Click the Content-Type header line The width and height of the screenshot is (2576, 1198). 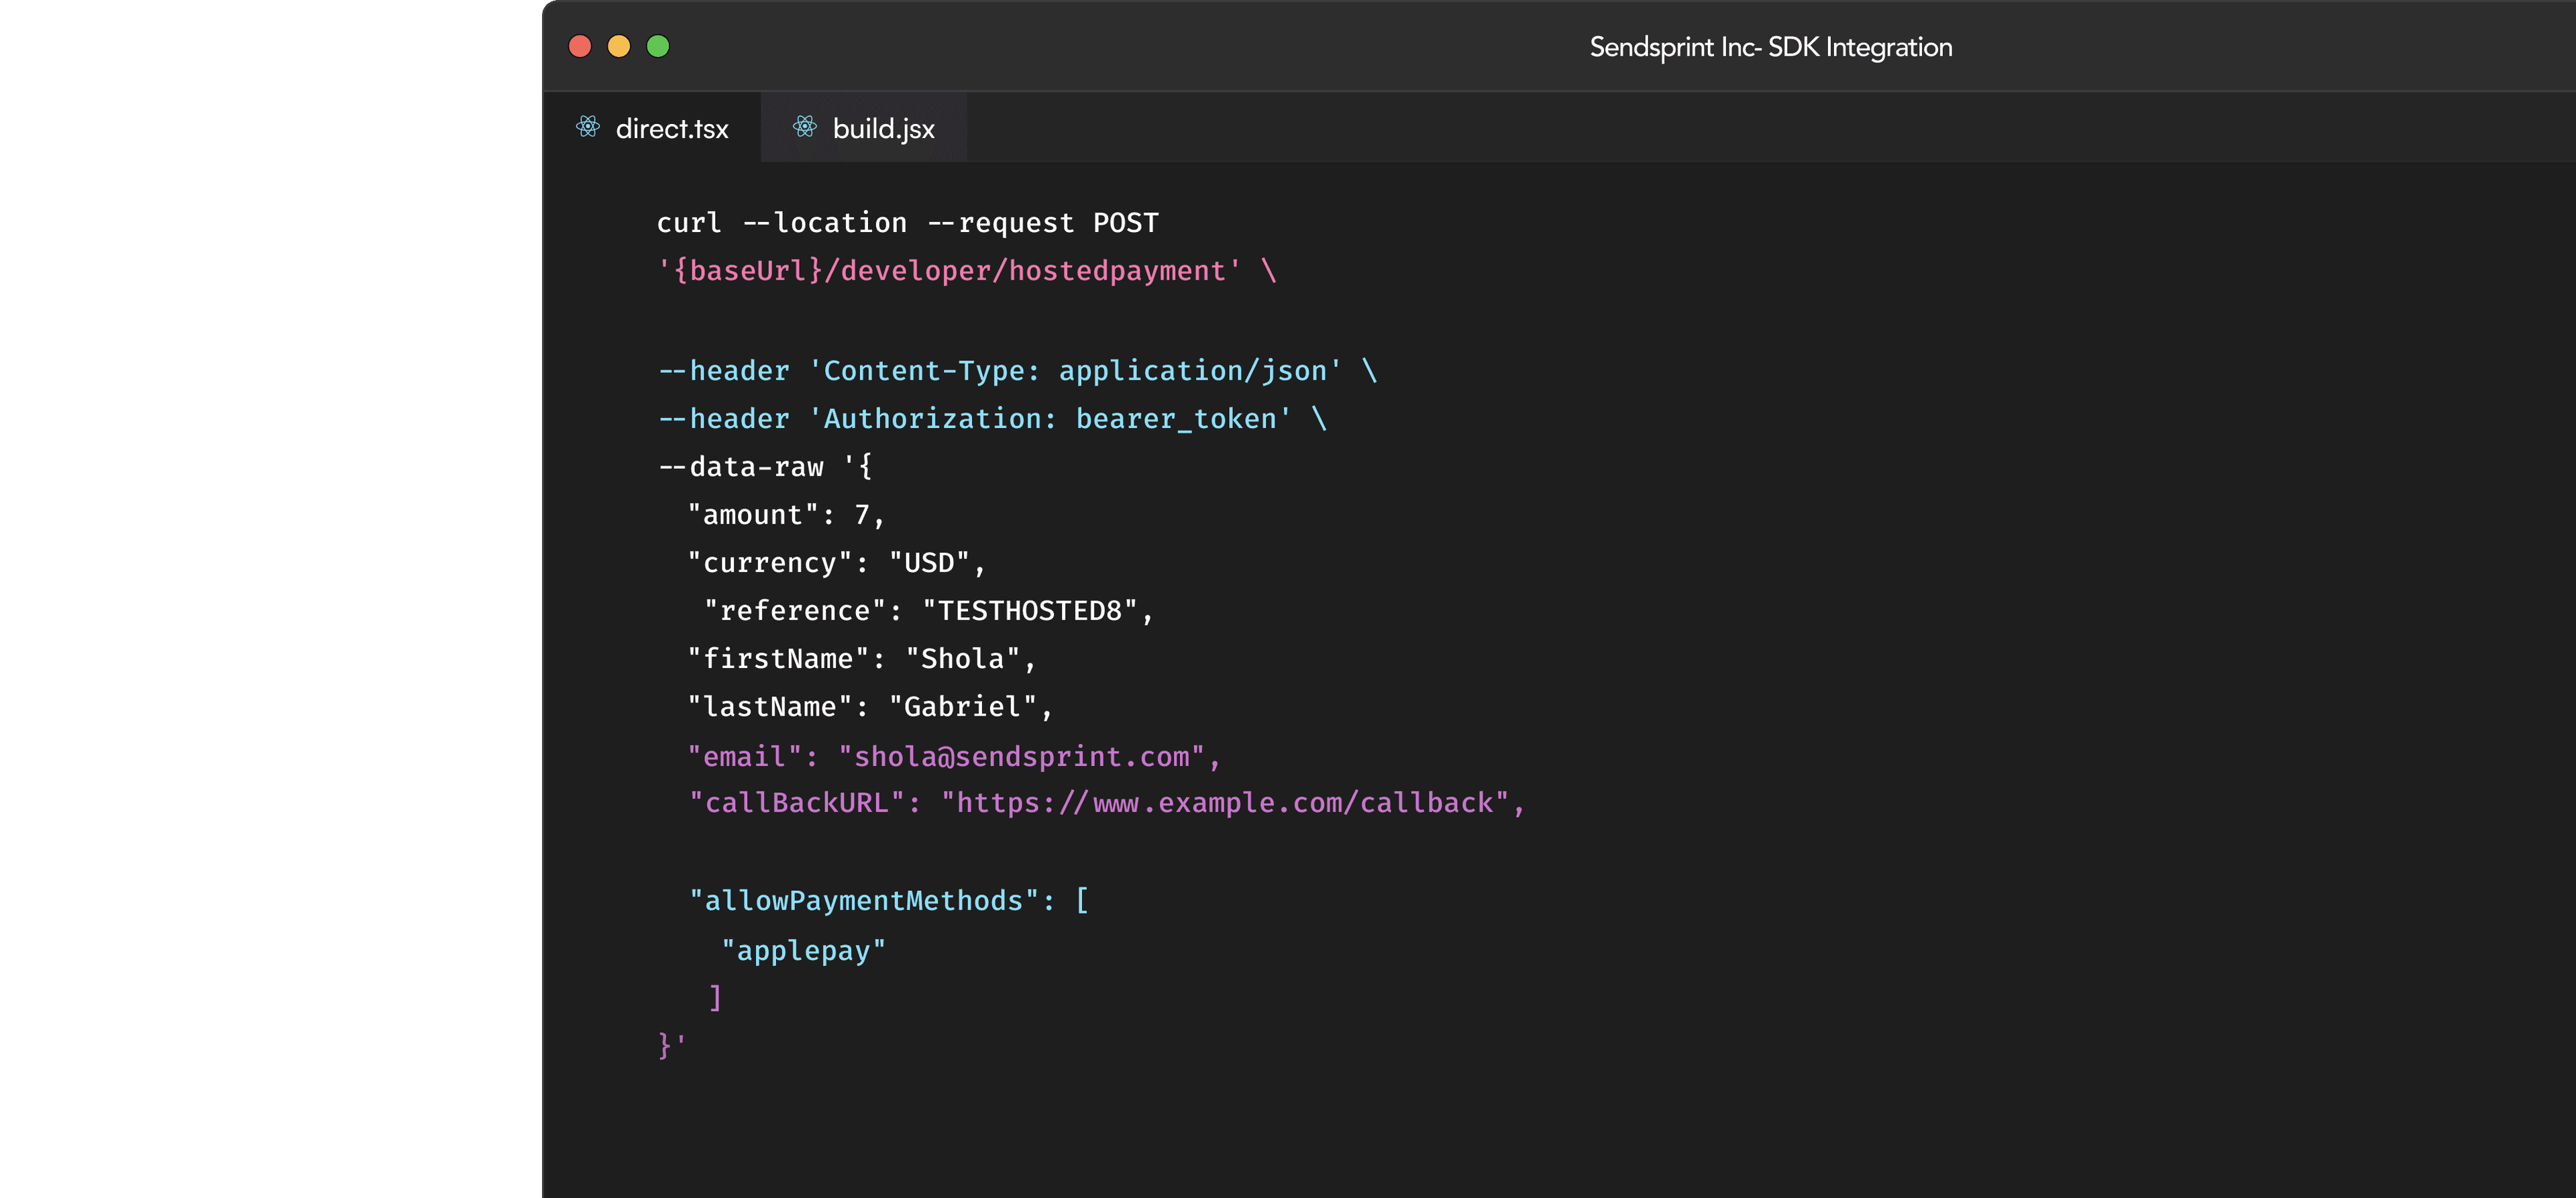[x=1016, y=371]
